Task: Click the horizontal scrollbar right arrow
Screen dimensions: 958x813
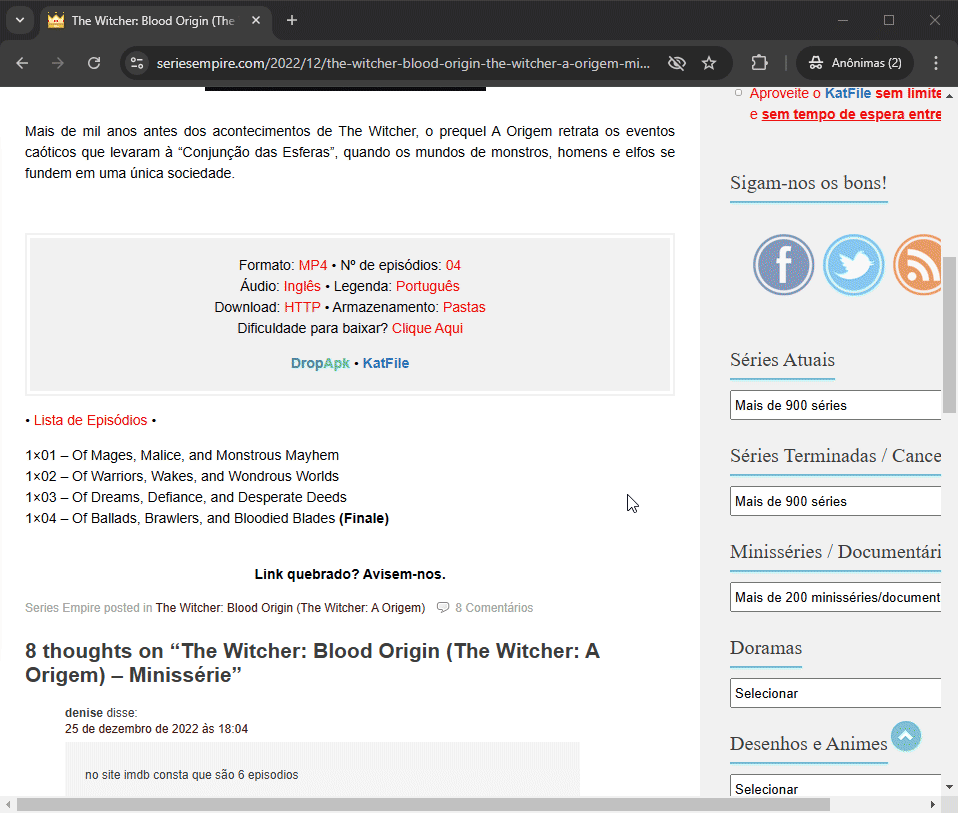Action: (x=933, y=804)
